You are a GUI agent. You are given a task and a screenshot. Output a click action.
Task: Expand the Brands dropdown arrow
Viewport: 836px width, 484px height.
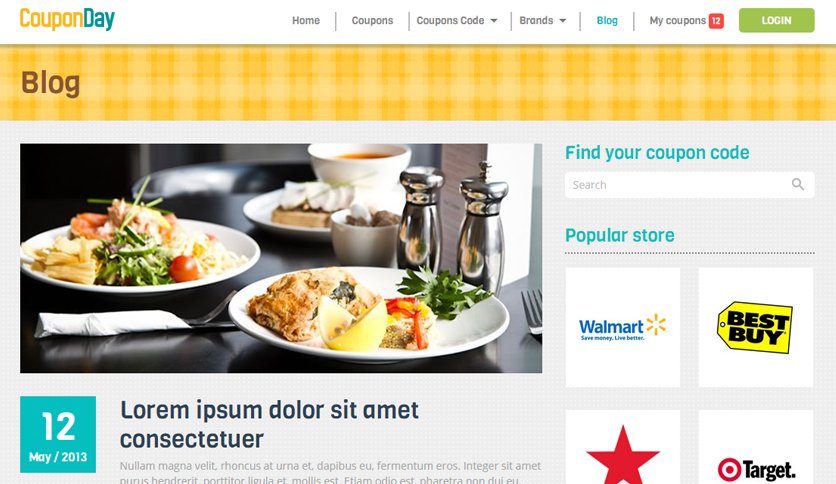(x=562, y=21)
